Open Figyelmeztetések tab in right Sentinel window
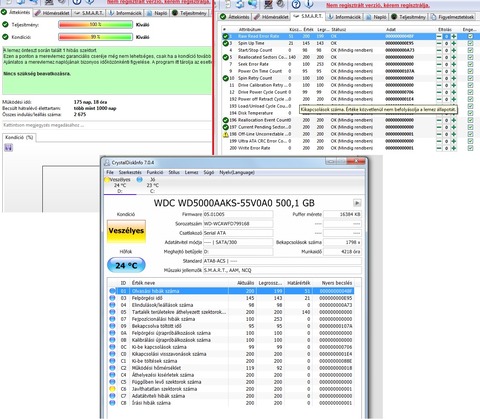 click(x=453, y=17)
